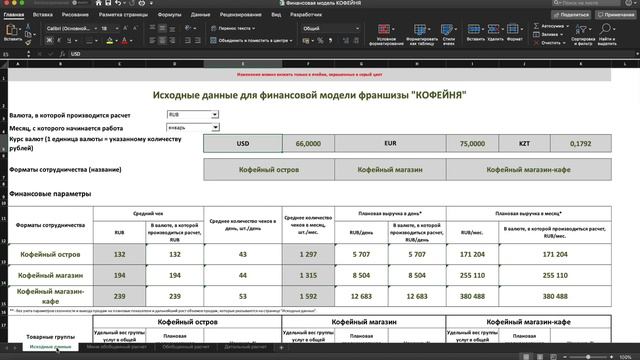Viewport: 640px width, 360px height.
Task: Increase font size with larger A icon
Action: point(125,28)
